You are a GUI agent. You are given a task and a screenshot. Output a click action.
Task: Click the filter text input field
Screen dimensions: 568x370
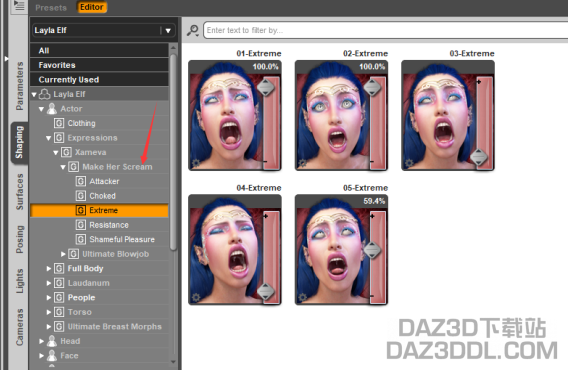pos(385,30)
